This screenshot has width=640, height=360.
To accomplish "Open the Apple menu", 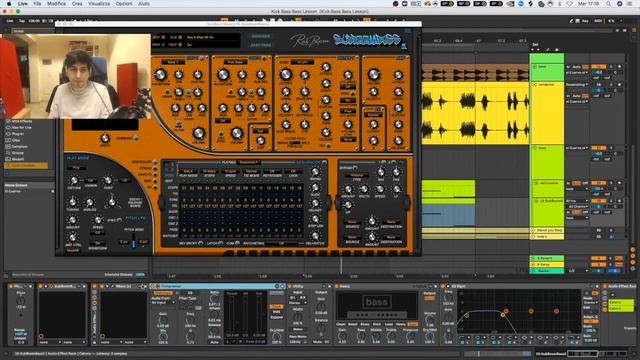I will point(9,4).
